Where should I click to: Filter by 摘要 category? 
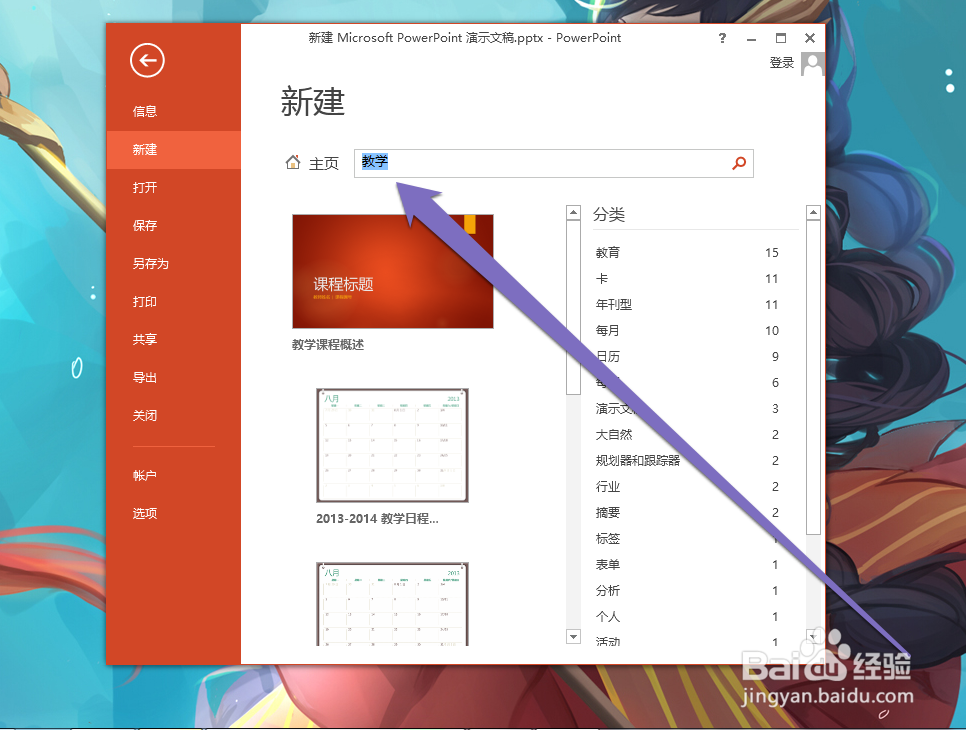[x=687, y=513]
